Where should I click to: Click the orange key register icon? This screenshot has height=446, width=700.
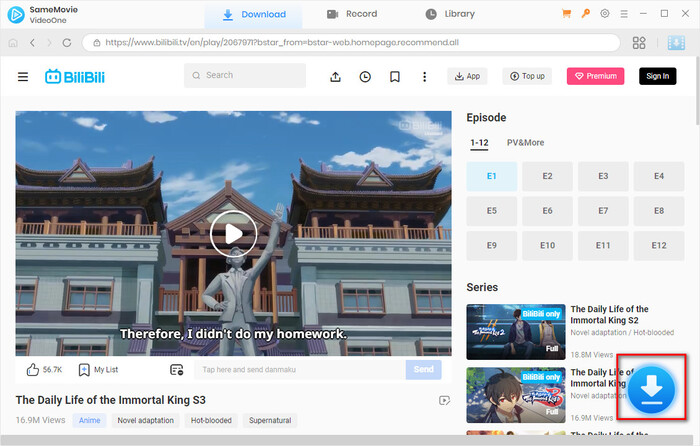pos(585,13)
